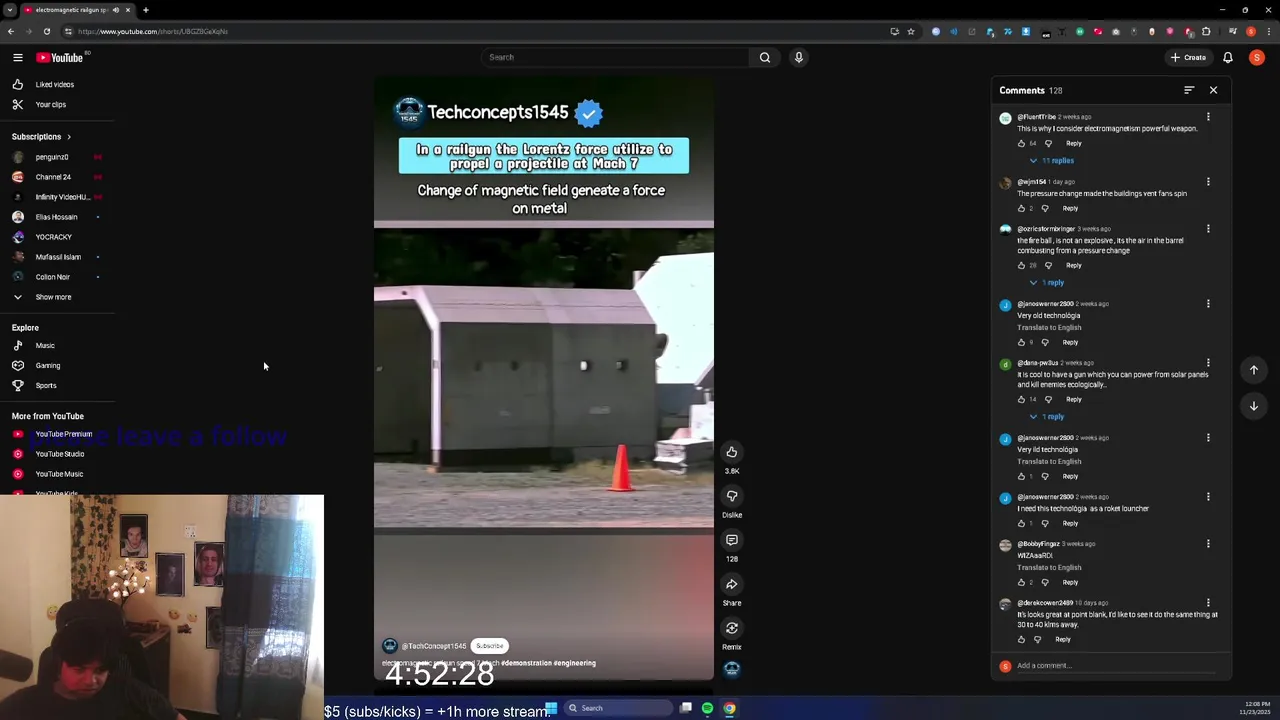Open Chrome from the taskbar
Screen dimensions: 1280x720
pyautogui.click(x=729, y=708)
